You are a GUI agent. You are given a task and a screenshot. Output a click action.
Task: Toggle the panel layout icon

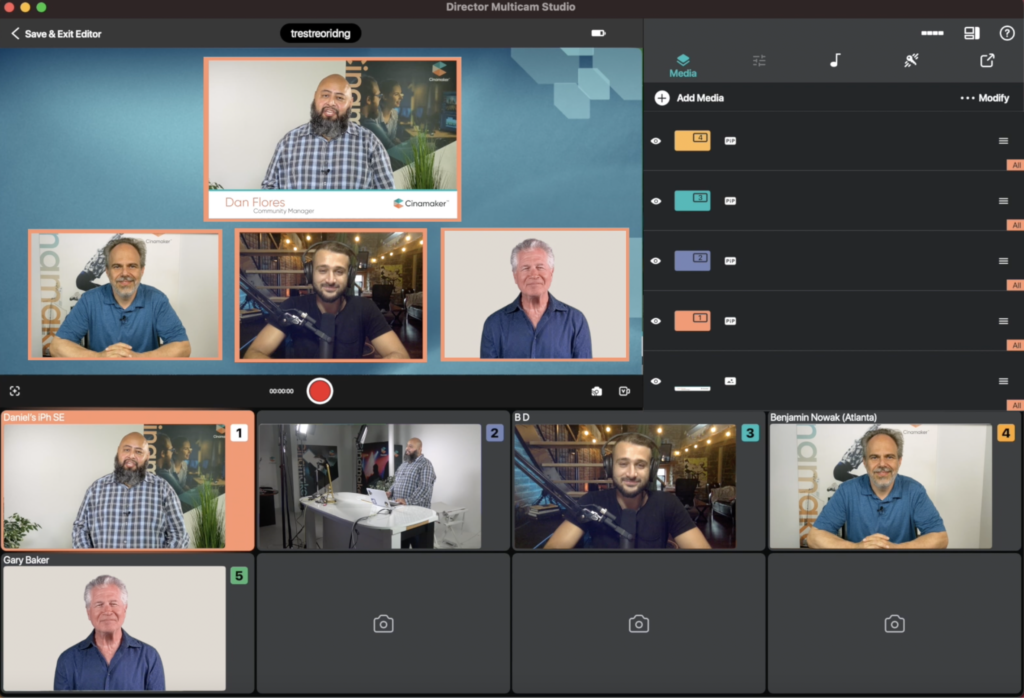[x=972, y=33]
